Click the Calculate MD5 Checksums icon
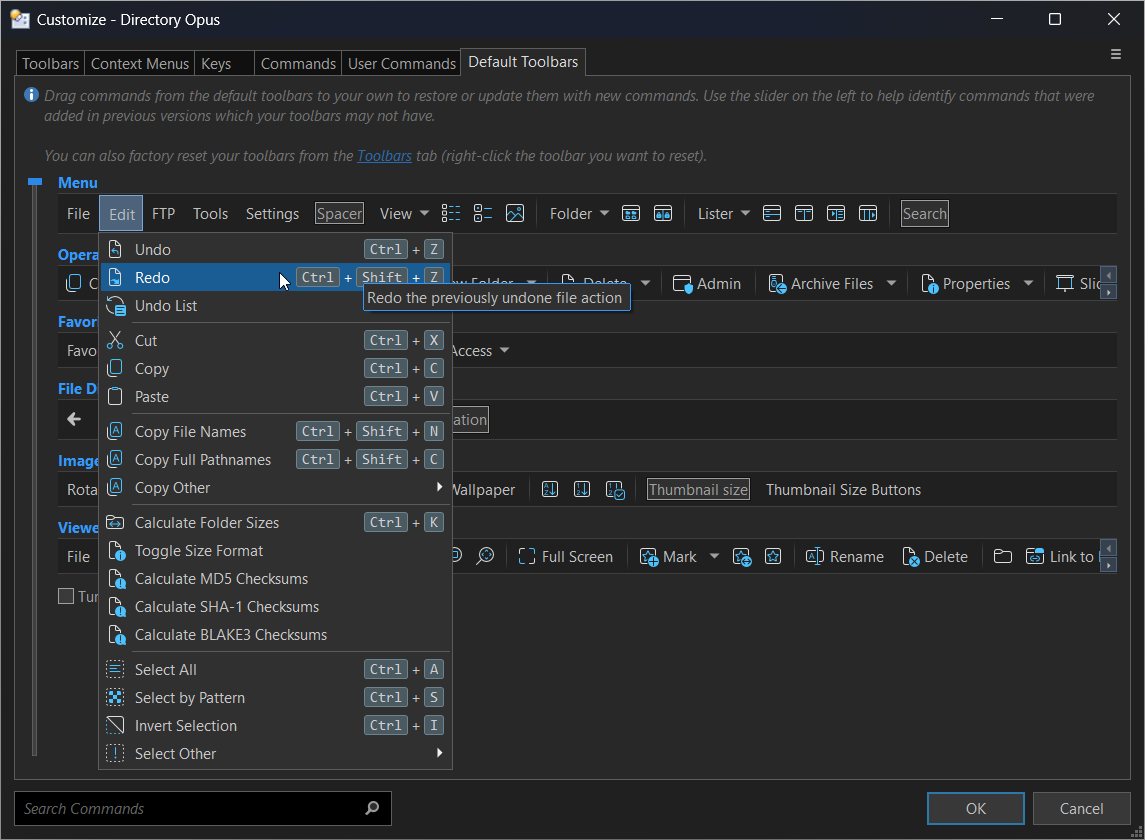Screen dimensions: 1145x840 (x=115, y=579)
